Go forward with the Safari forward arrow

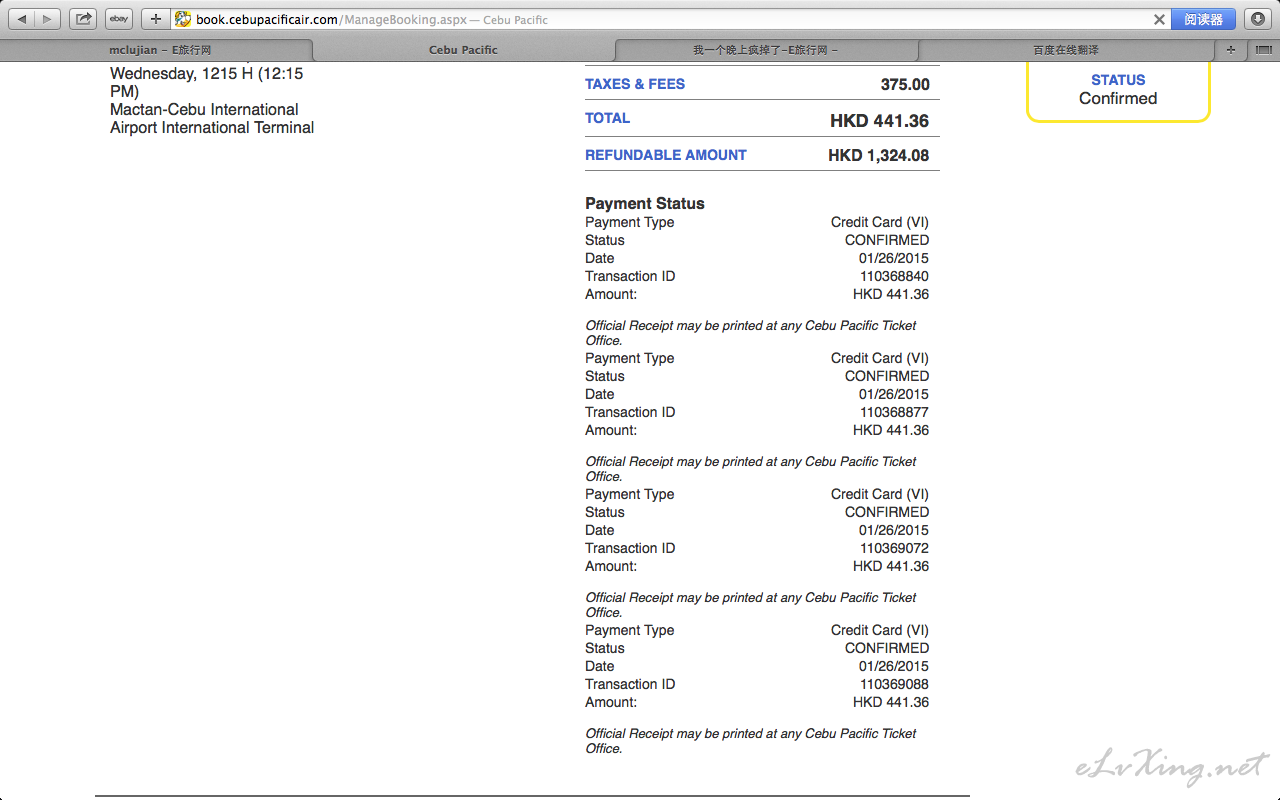click(48, 19)
